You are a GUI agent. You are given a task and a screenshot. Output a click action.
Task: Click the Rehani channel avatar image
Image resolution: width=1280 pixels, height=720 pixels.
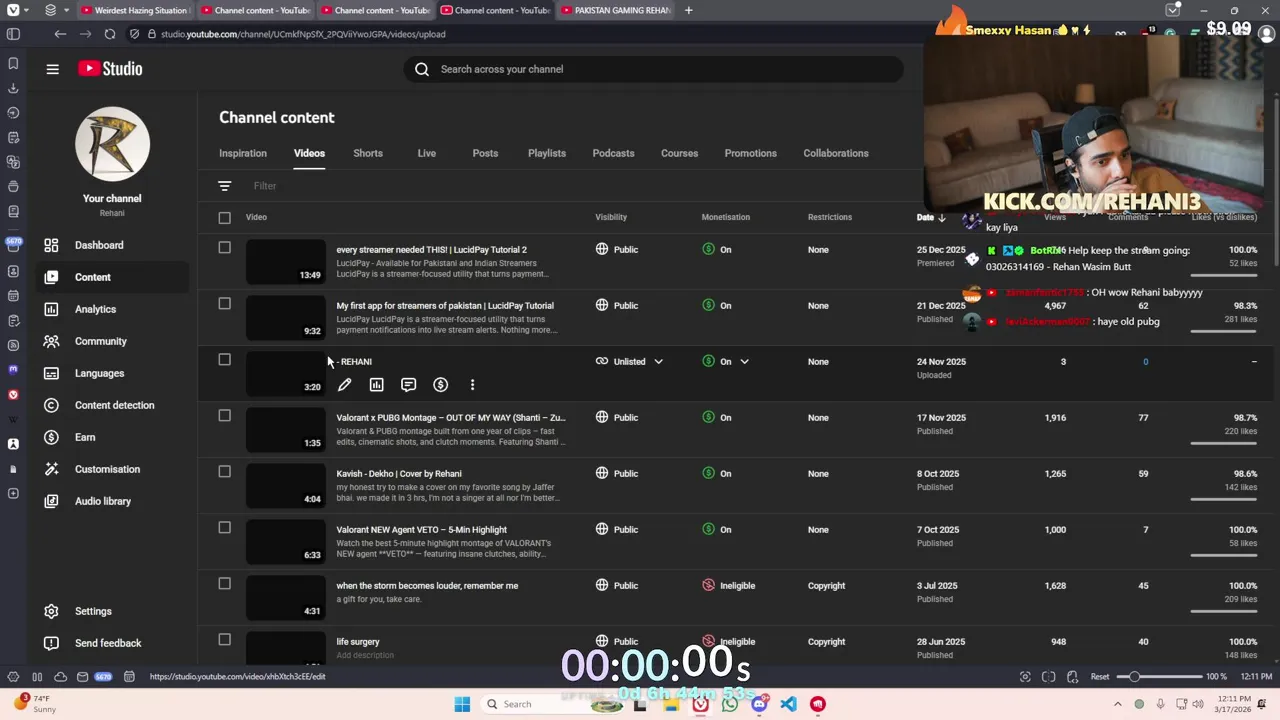click(x=112, y=144)
